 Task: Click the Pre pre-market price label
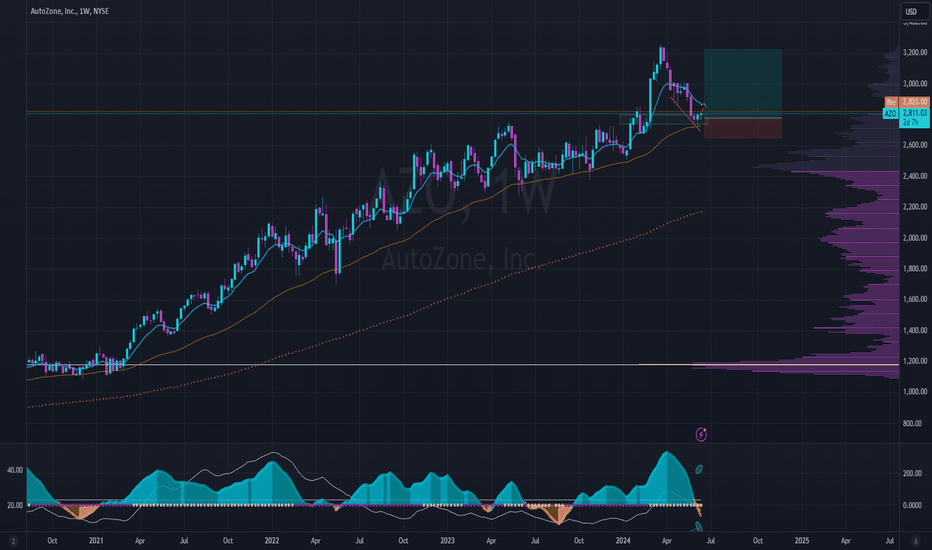pyautogui.click(x=891, y=102)
